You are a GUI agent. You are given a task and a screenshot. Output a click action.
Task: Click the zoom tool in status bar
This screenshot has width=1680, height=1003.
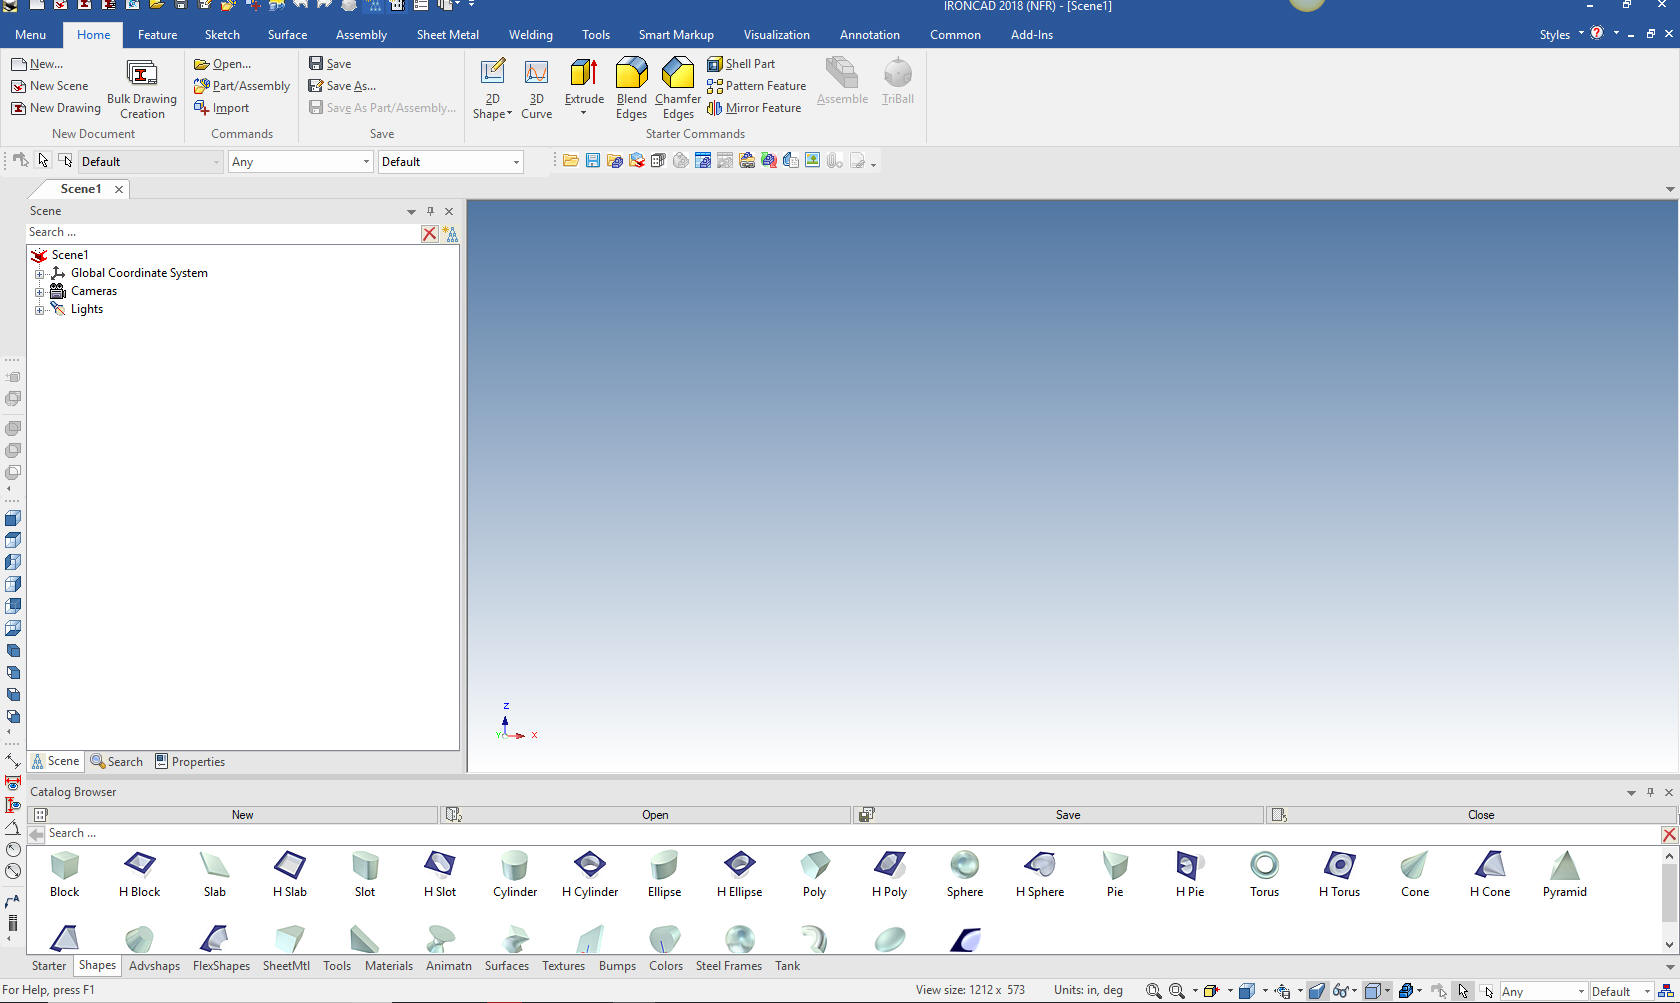[x=1153, y=991]
